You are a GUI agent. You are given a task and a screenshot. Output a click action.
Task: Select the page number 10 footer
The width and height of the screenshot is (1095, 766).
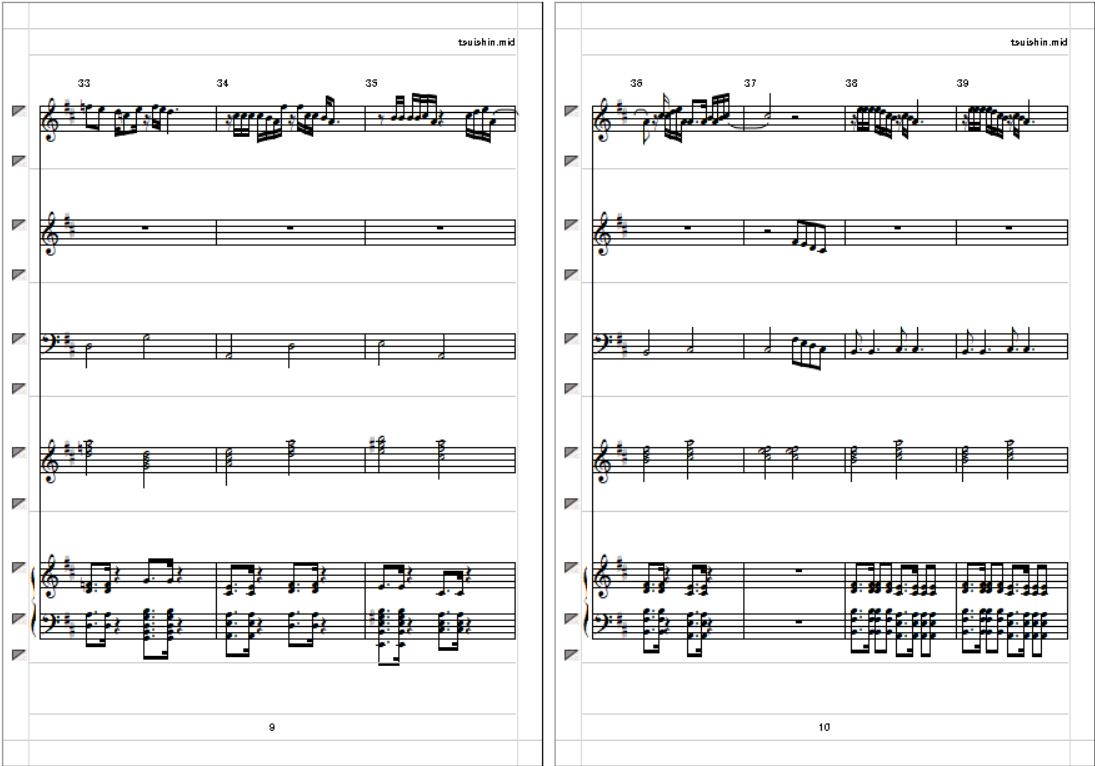824,728
